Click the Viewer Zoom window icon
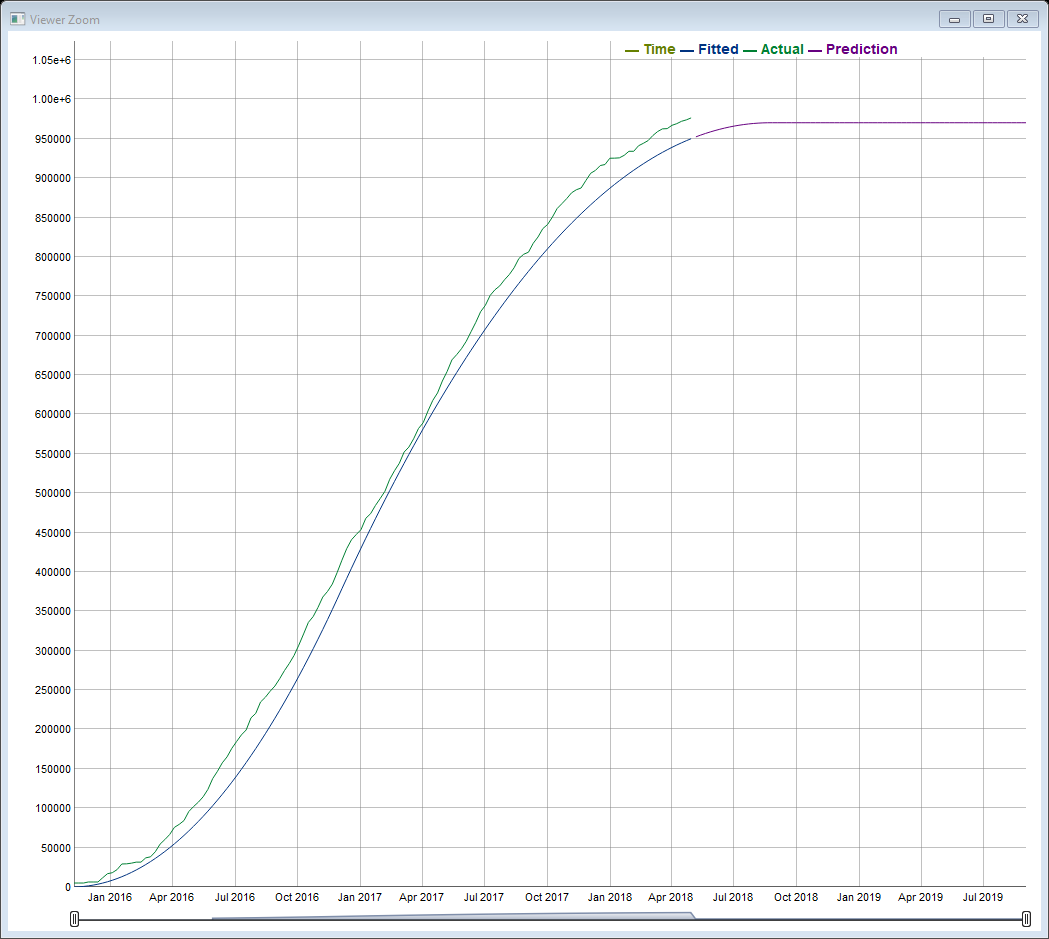 [17, 19]
